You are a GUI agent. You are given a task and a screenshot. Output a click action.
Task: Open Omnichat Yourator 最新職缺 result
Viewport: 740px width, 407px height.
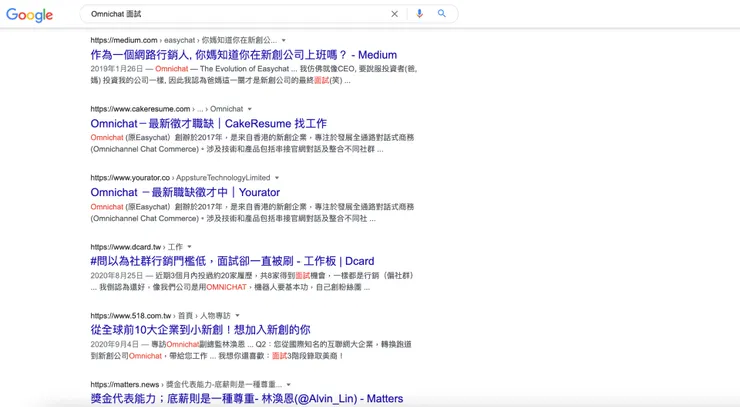185,193
